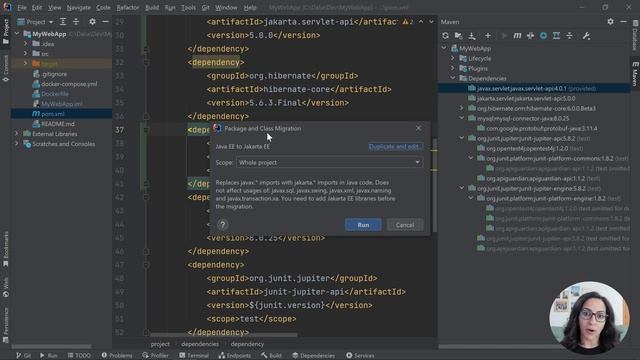Open the TODO tool window tab
Screen dimensions: 640x360
point(79,356)
